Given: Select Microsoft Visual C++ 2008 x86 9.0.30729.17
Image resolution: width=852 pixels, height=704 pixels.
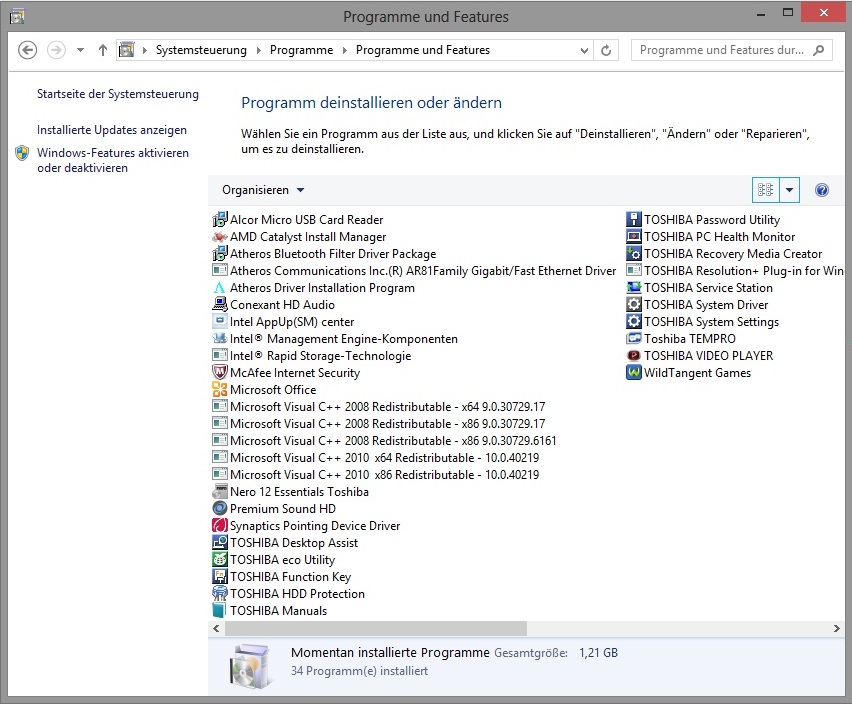Looking at the screenshot, I should coord(379,424).
